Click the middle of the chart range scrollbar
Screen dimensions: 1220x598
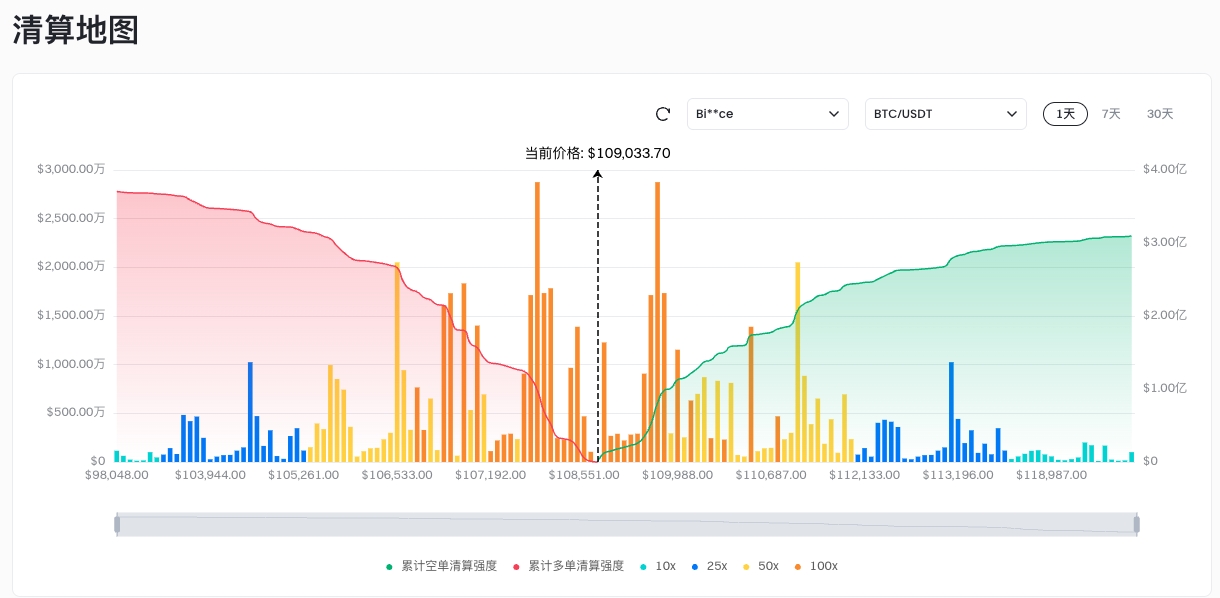[x=626, y=524]
